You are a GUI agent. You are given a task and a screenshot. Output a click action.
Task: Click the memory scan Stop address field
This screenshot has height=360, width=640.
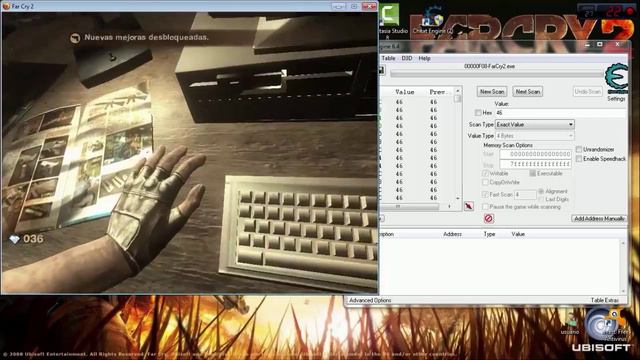(x=535, y=164)
